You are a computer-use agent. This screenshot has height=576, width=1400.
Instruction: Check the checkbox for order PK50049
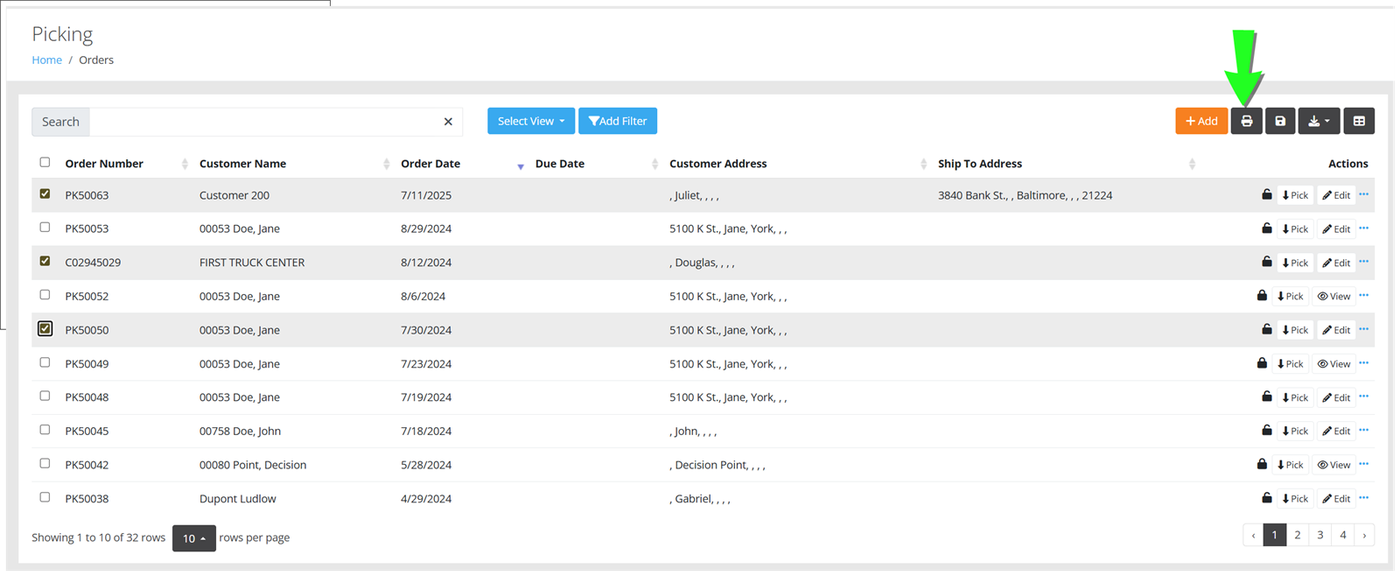click(44, 362)
